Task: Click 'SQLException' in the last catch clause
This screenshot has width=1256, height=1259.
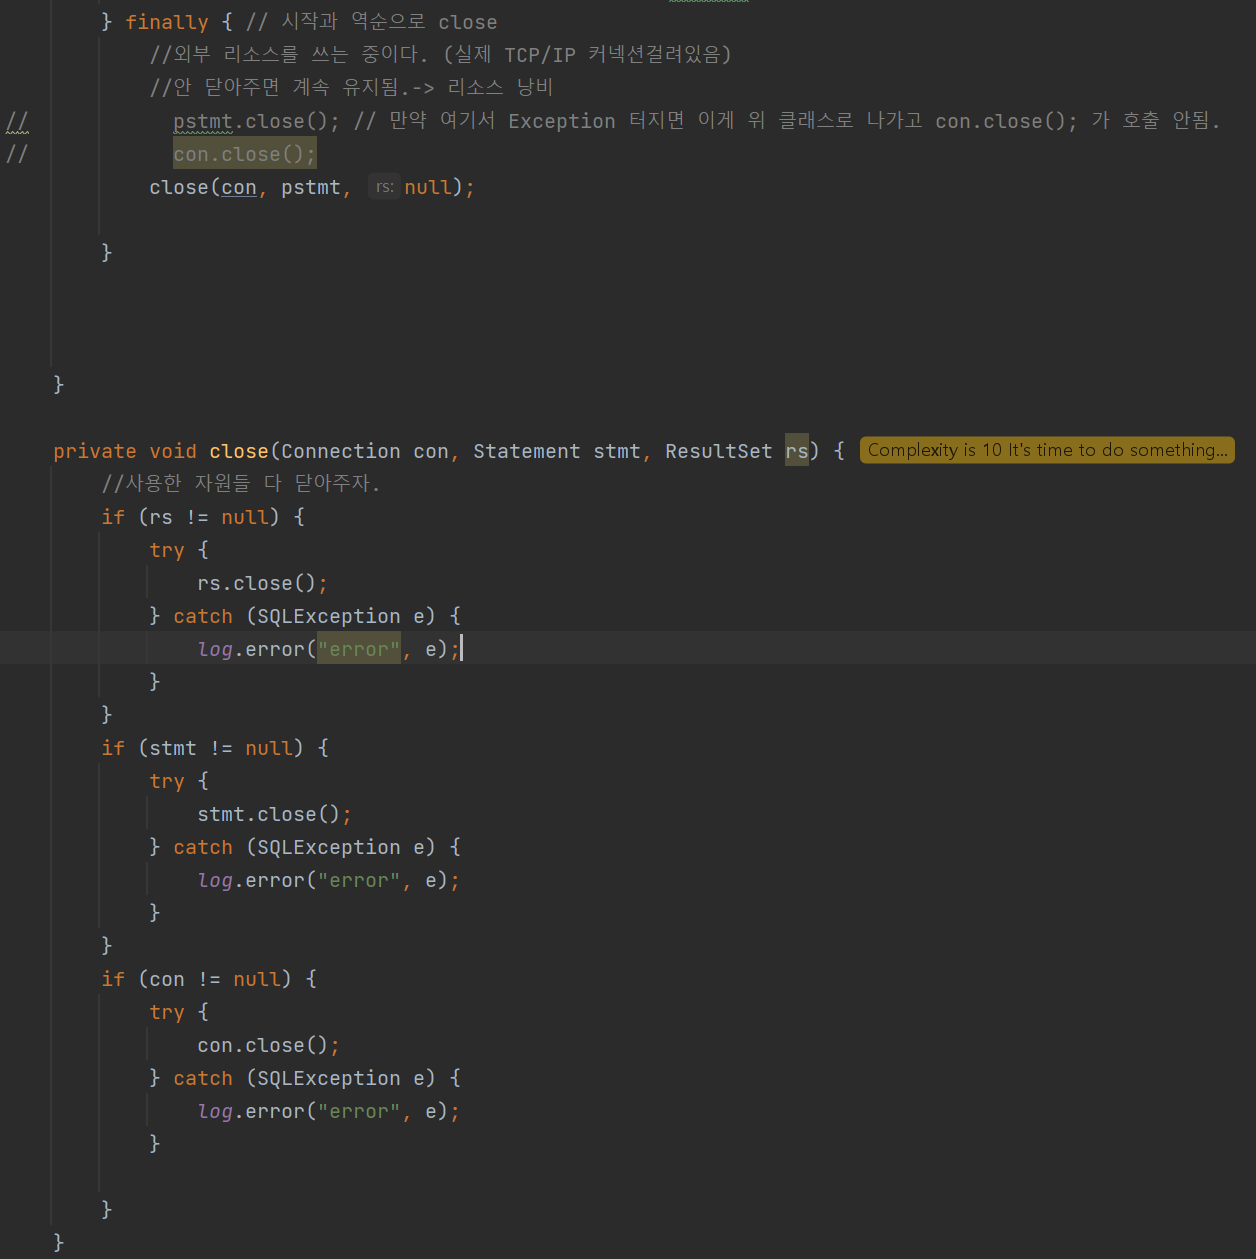Action: (329, 1078)
